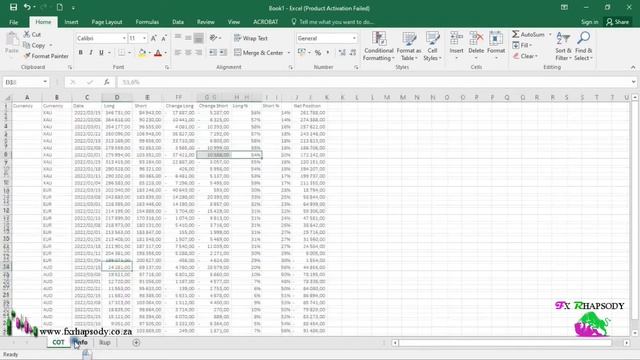Apply the yellow Fill Color bucket
Screen dimensions: 640x360
(x=142, y=53)
